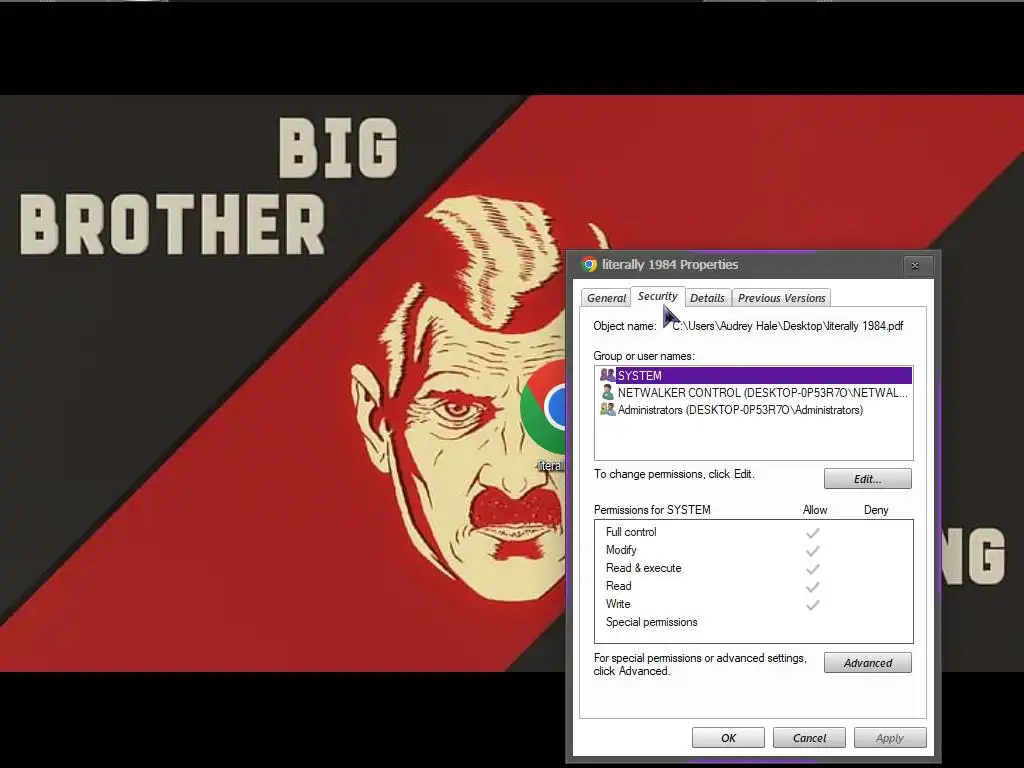This screenshot has height=768, width=1024.
Task: Click the NETWALKER CONTROL user icon
Action: (607, 392)
